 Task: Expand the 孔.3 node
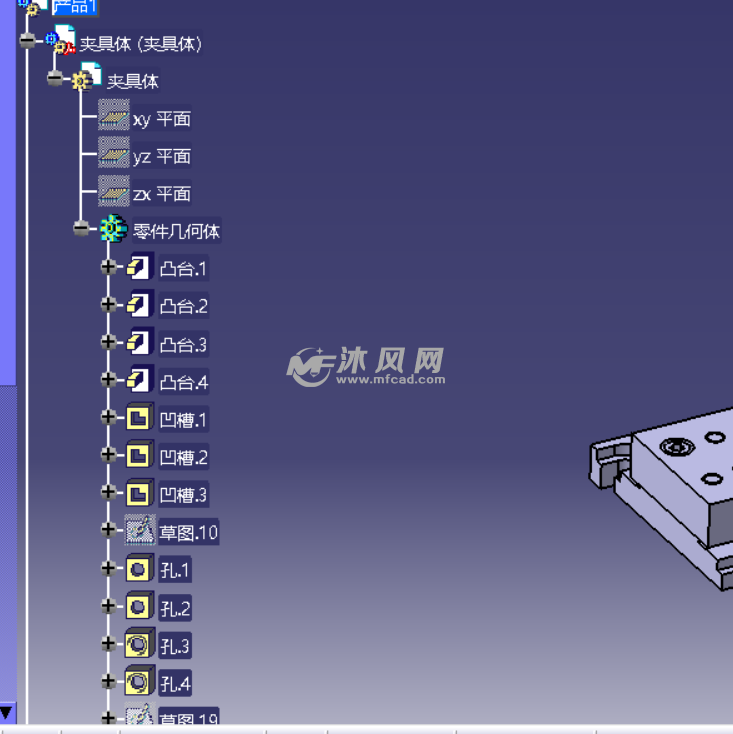pyautogui.click(x=108, y=643)
